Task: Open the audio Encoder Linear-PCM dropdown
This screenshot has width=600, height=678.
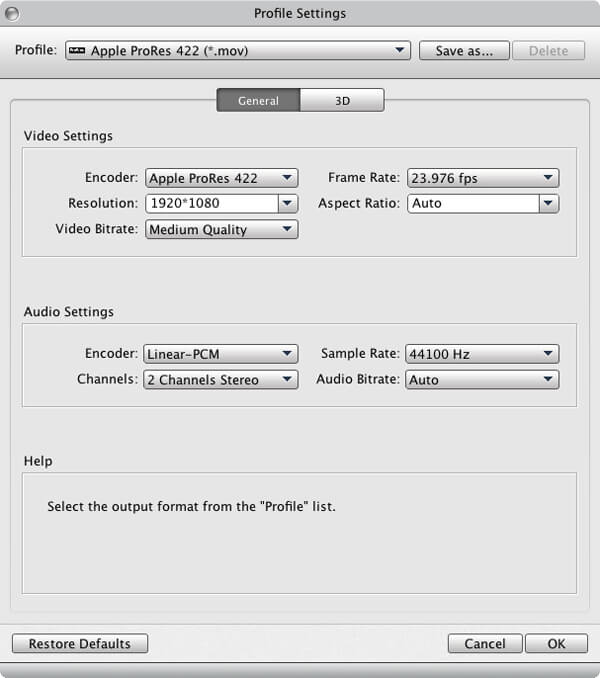Action: (x=221, y=354)
